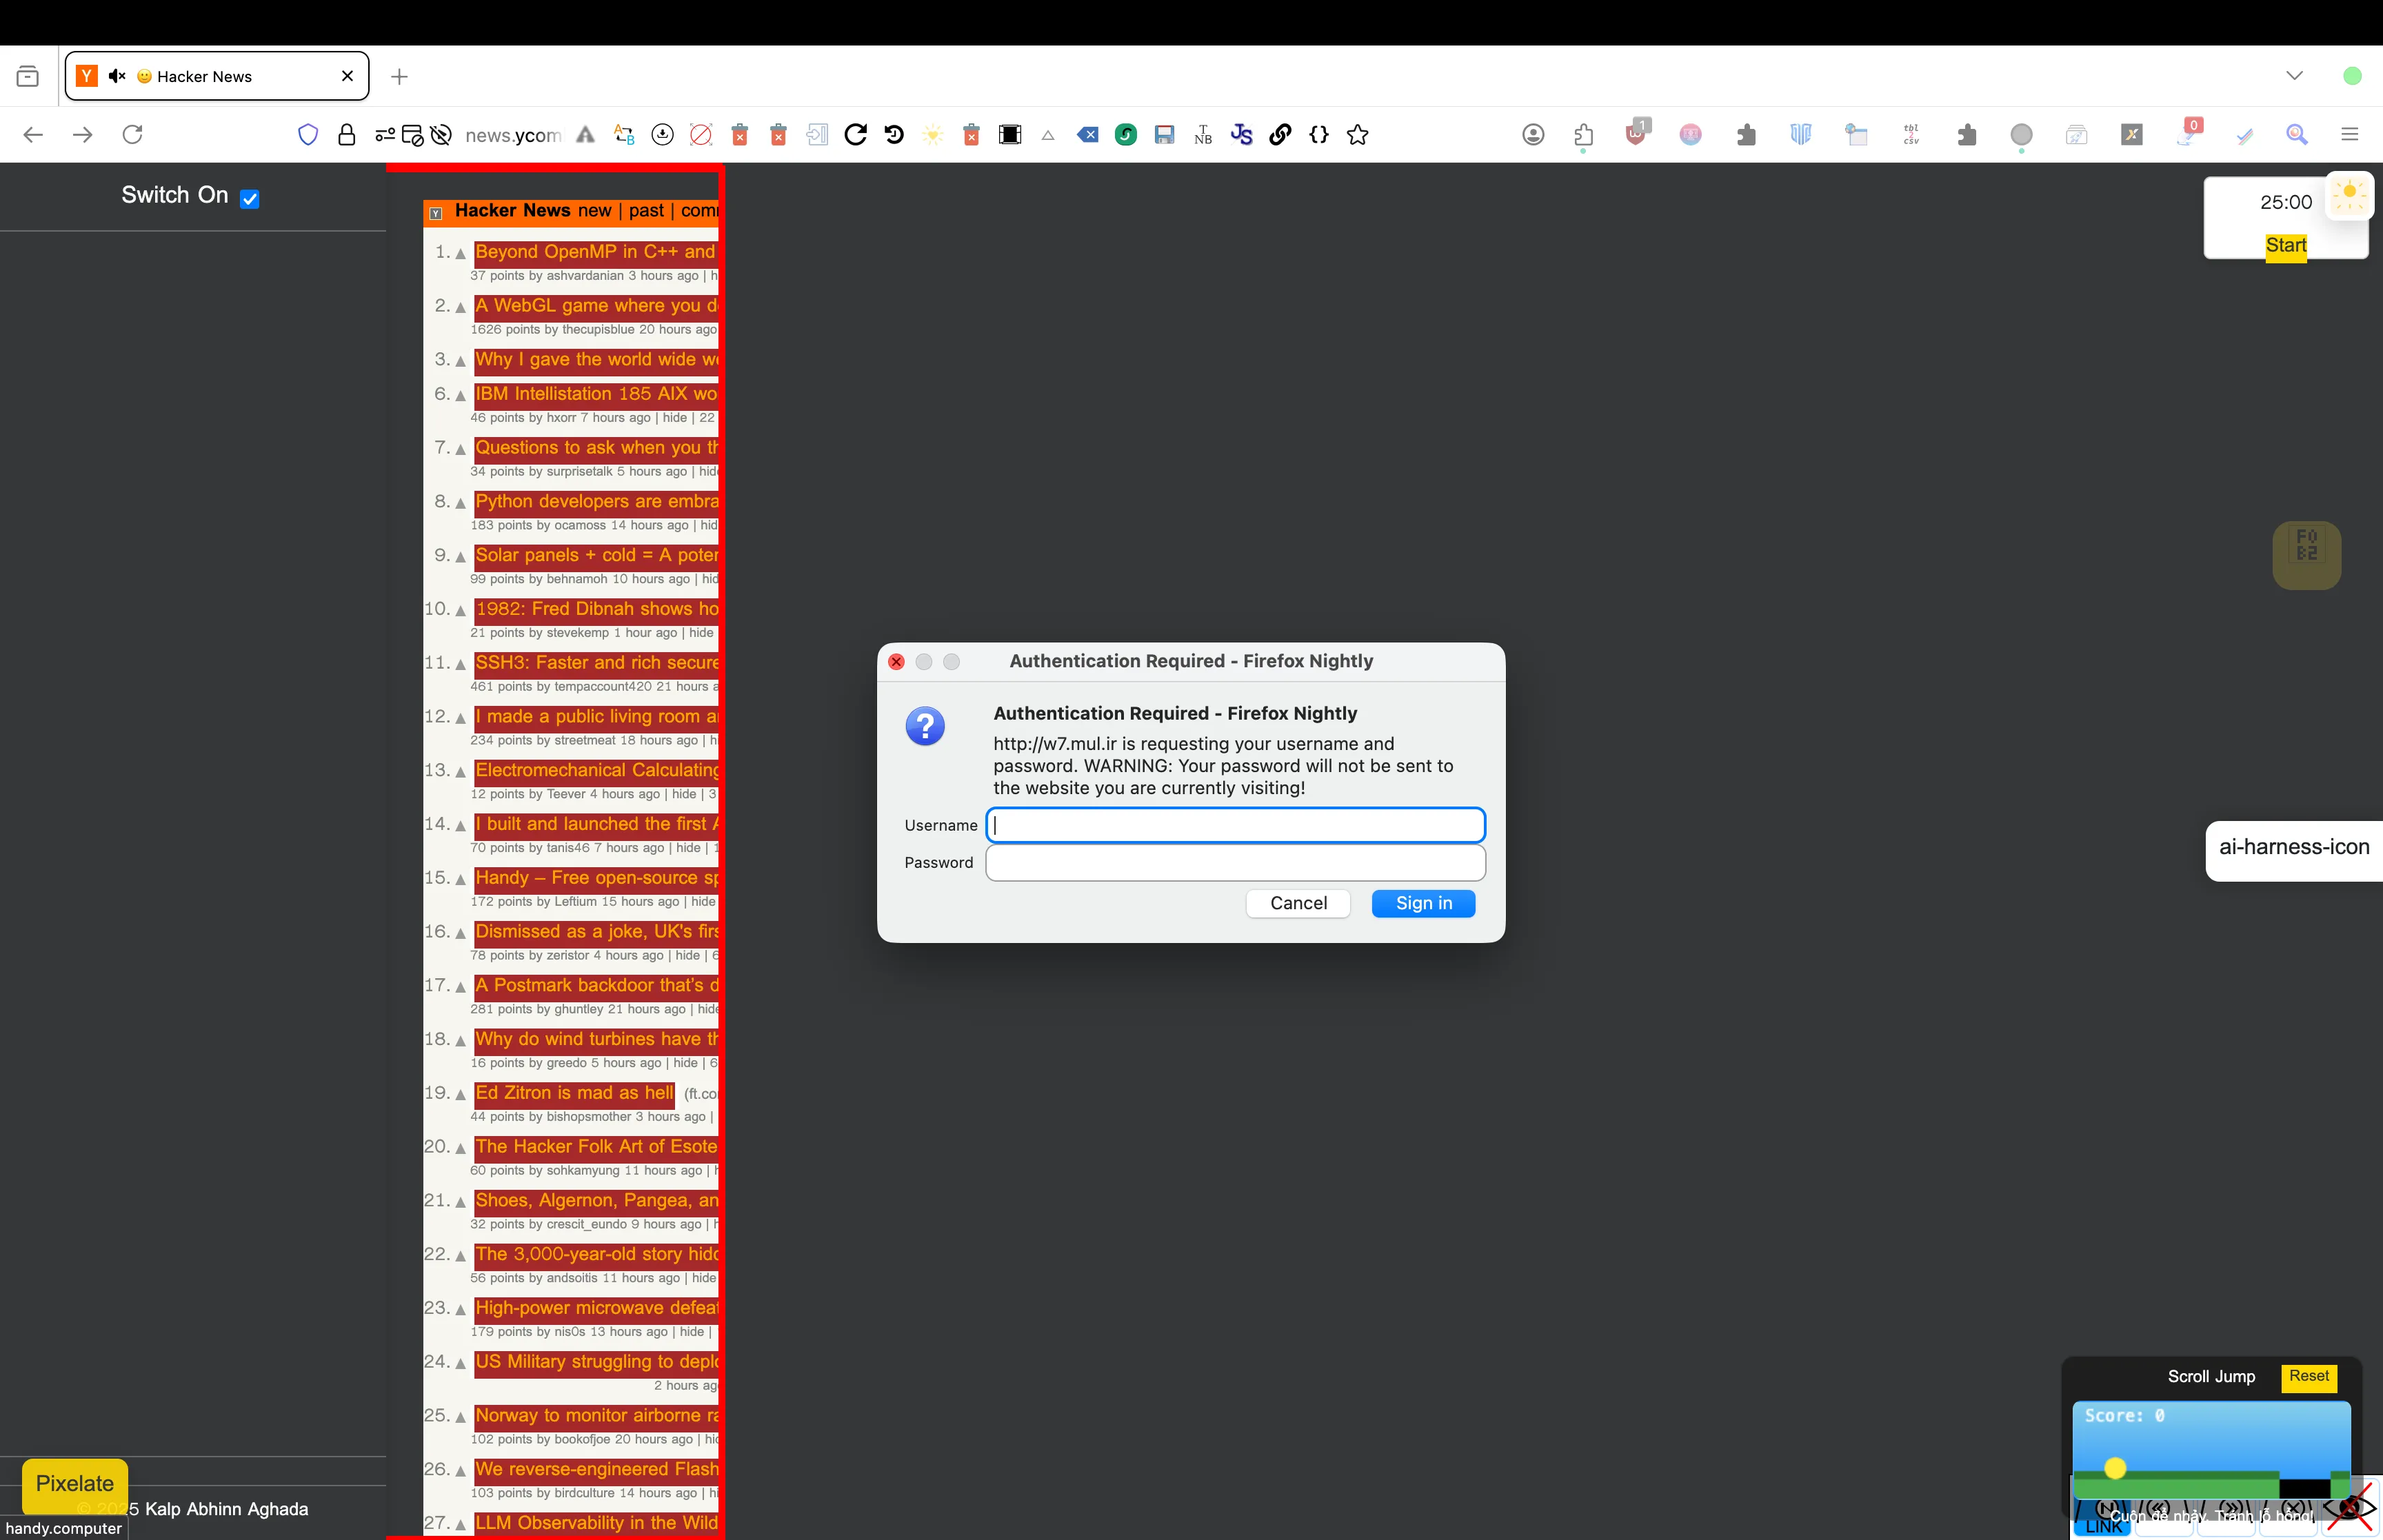Copy link using the chain icon
The width and height of the screenshot is (2383, 1540).
click(x=1280, y=134)
